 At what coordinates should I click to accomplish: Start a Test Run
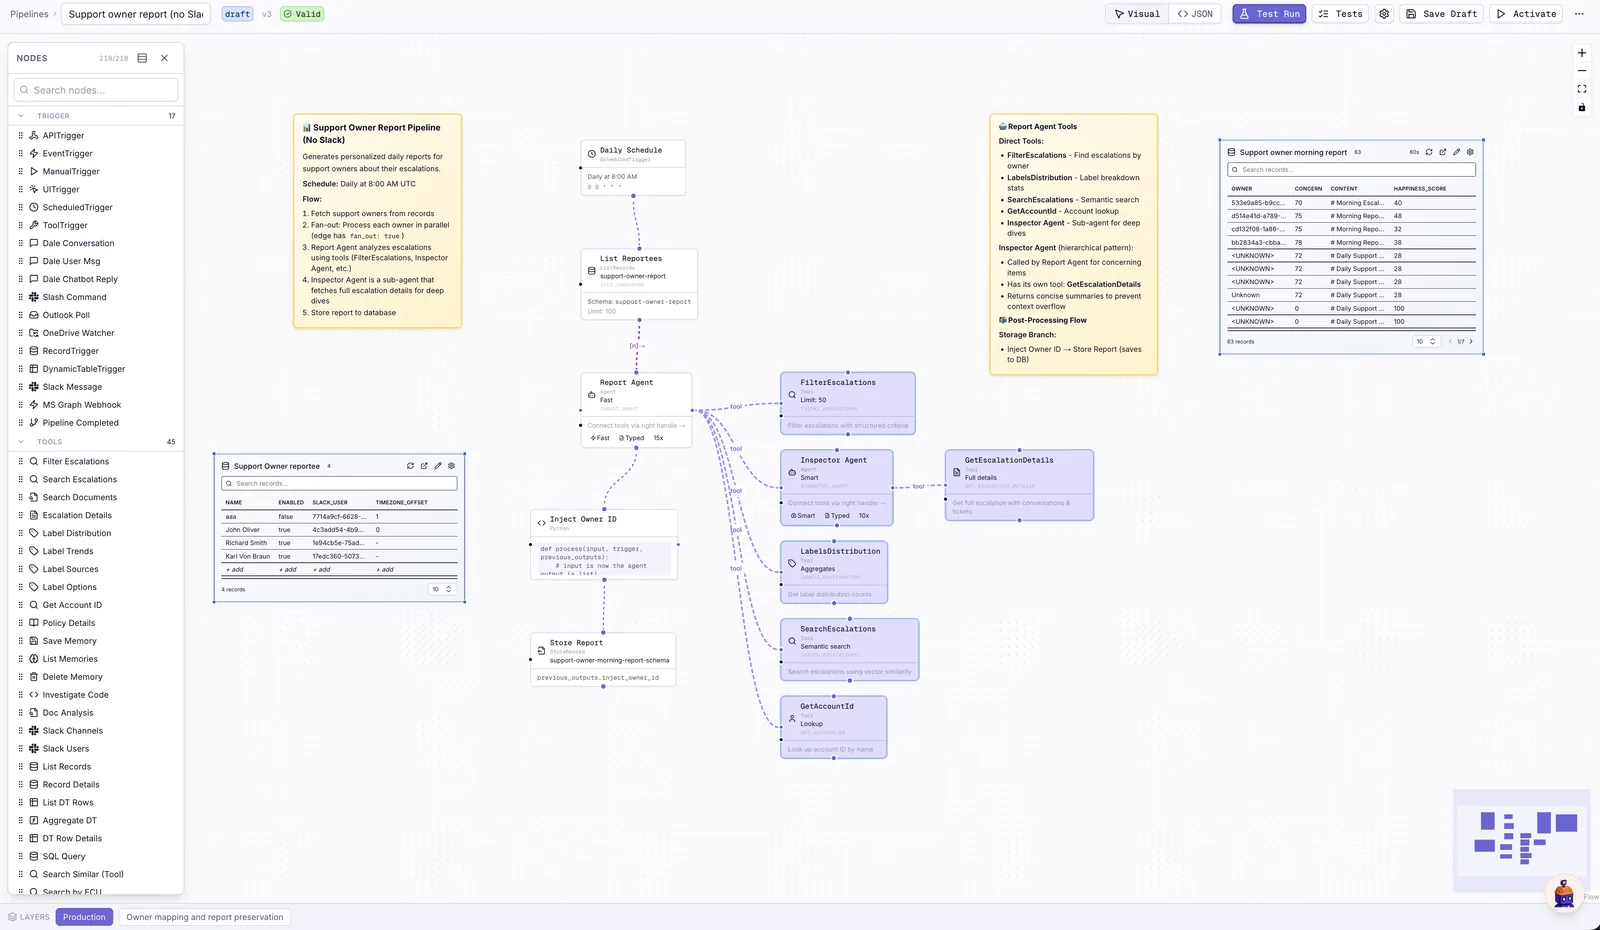pyautogui.click(x=1269, y=14)
